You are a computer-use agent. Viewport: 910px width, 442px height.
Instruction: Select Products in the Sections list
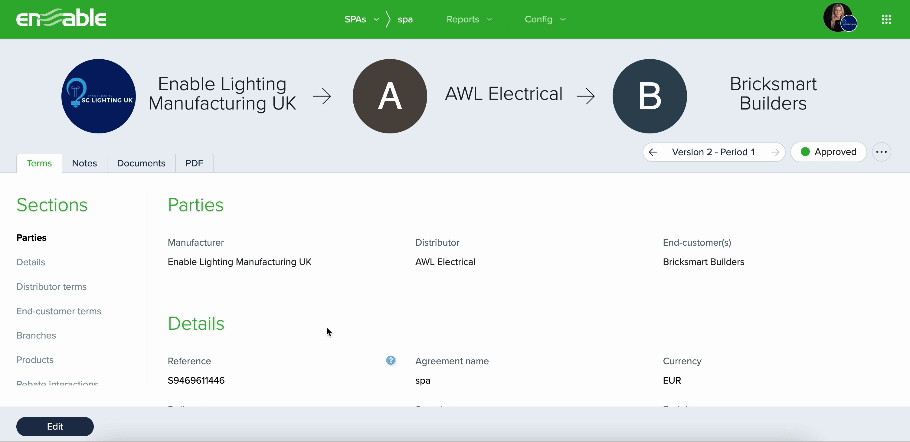(x=35, y=360)
